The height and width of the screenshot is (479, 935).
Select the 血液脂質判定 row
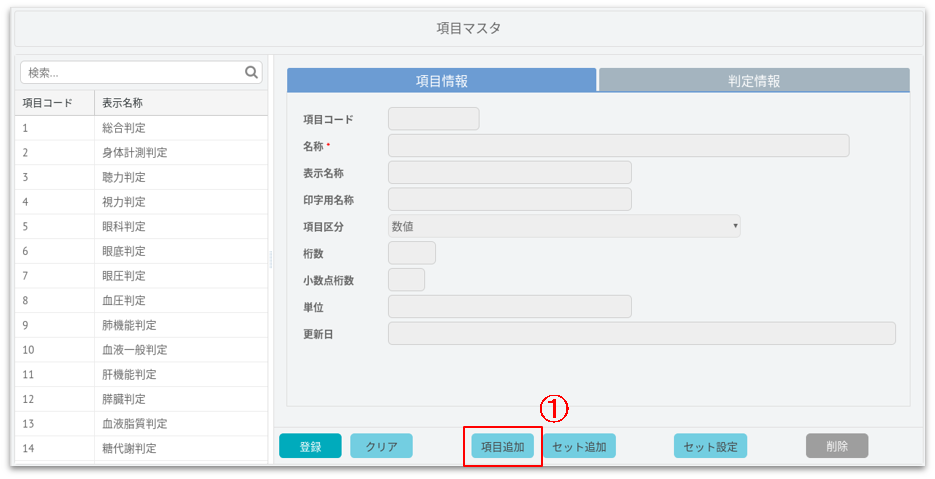(x=141, y=424)
